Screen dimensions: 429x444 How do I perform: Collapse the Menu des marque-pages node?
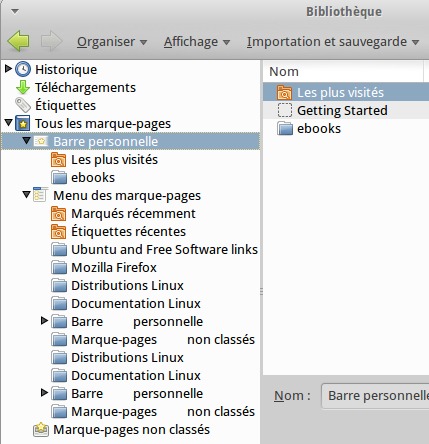coord(26,194)
